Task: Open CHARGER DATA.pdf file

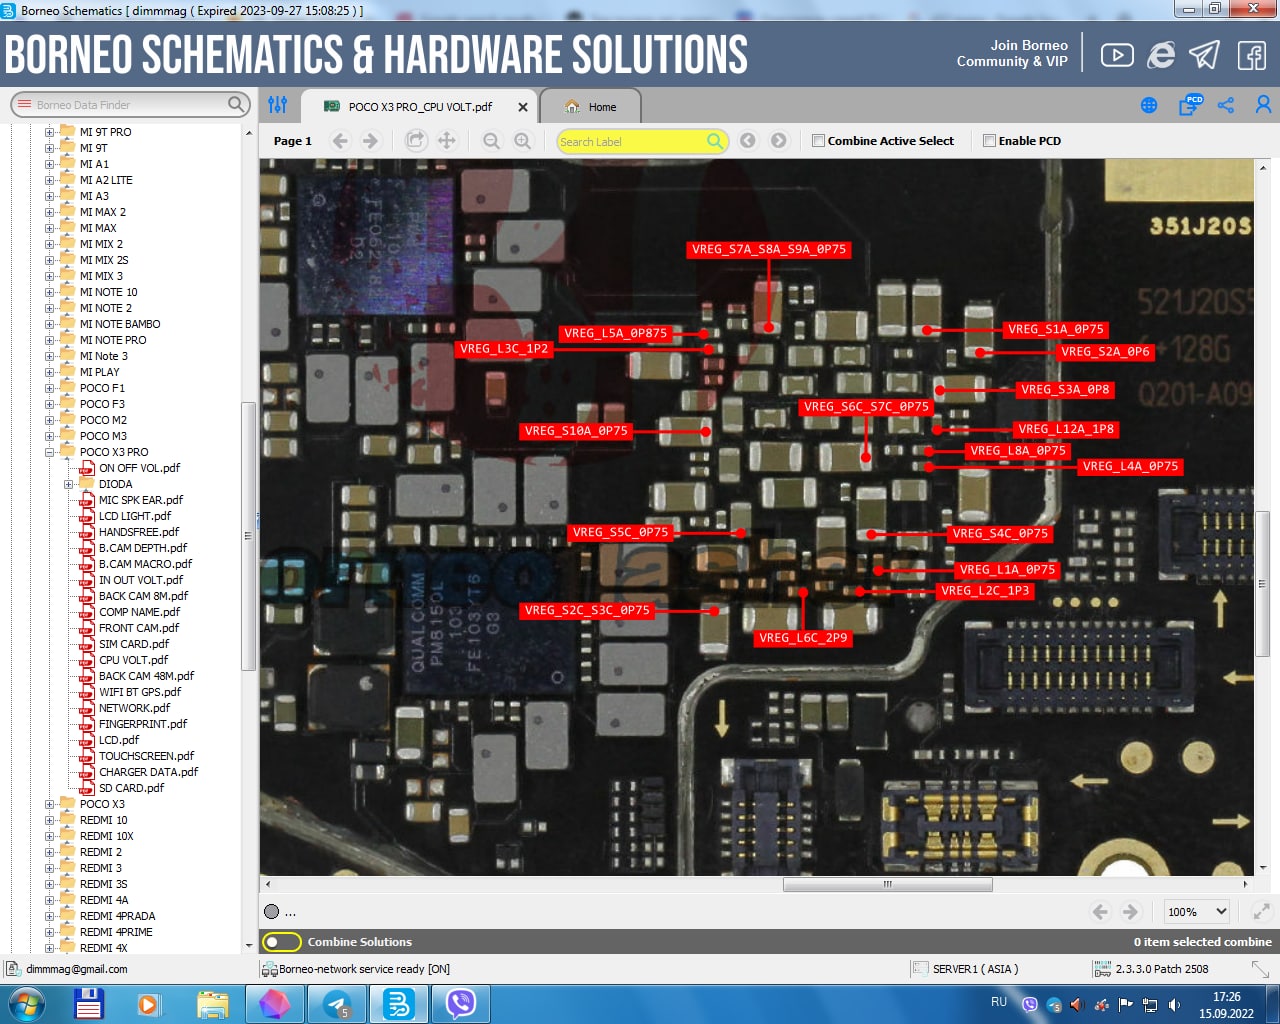Action: click(x=148, y=772)
